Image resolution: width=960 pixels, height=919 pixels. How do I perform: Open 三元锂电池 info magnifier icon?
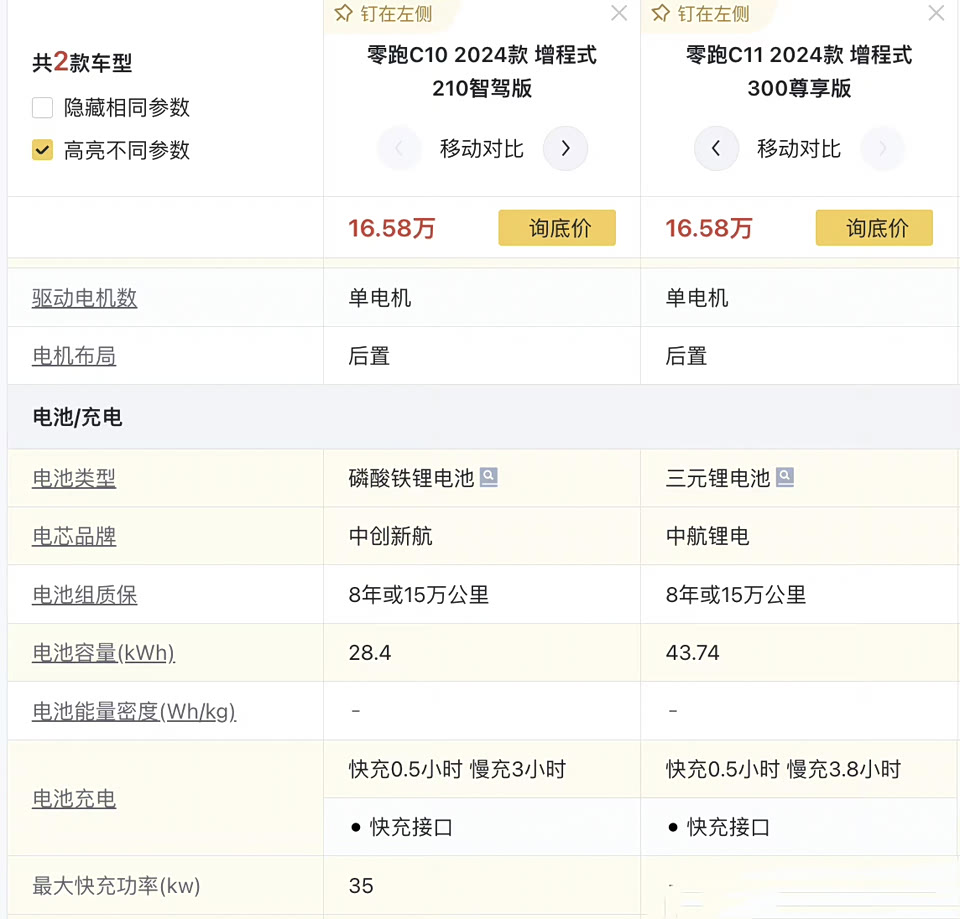click(x=785, y=478)
